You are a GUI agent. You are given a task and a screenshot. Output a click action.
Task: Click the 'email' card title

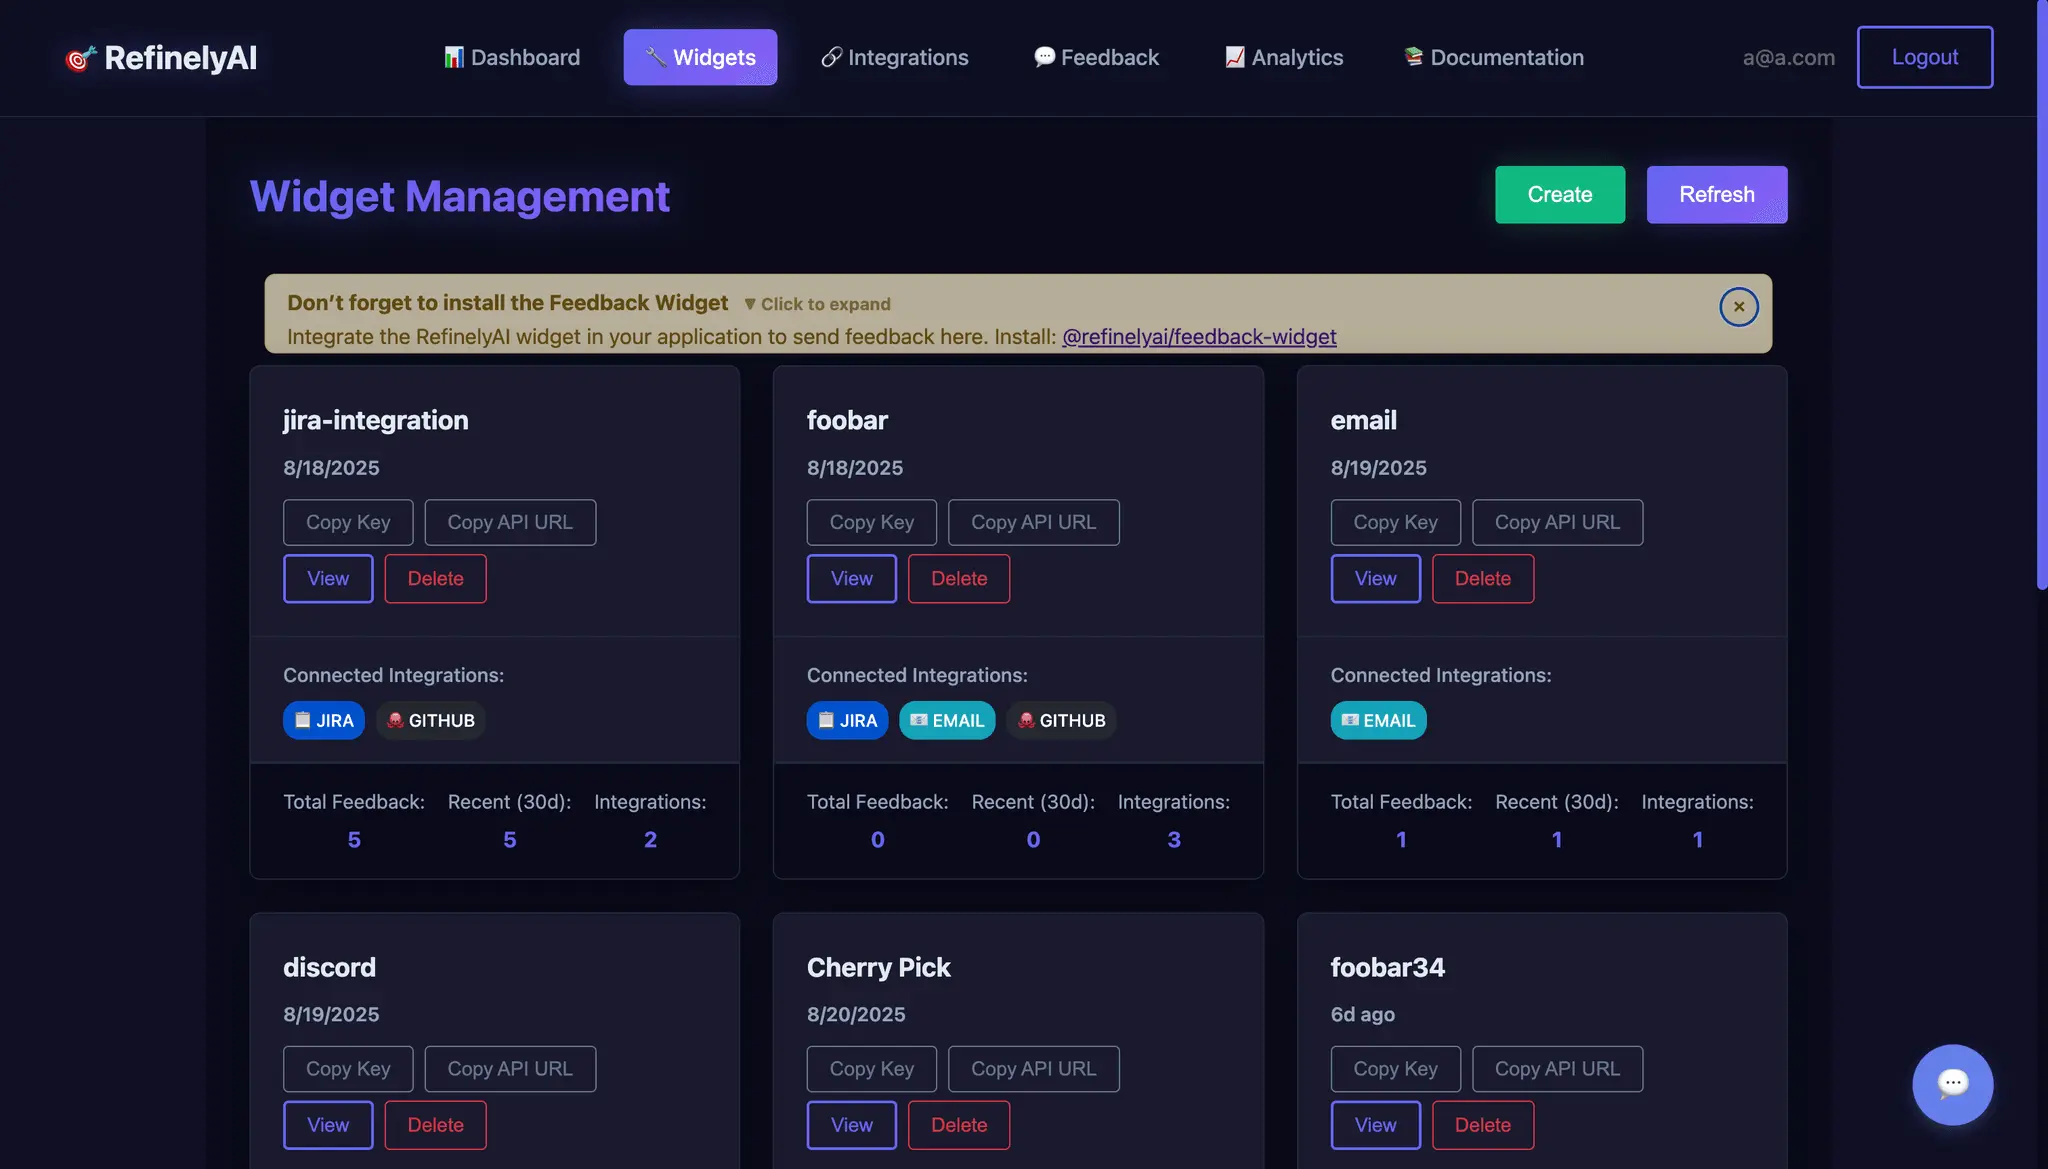pos(1363,420)
